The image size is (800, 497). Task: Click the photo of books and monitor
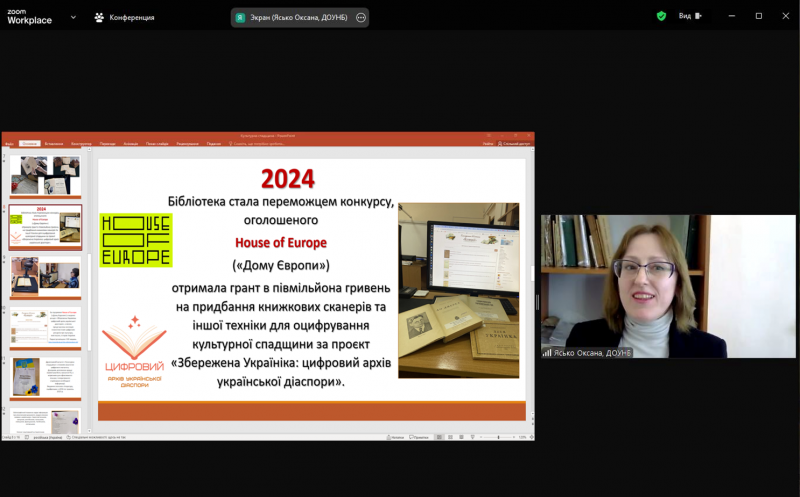pyautogui.click(x=459, y=290)
